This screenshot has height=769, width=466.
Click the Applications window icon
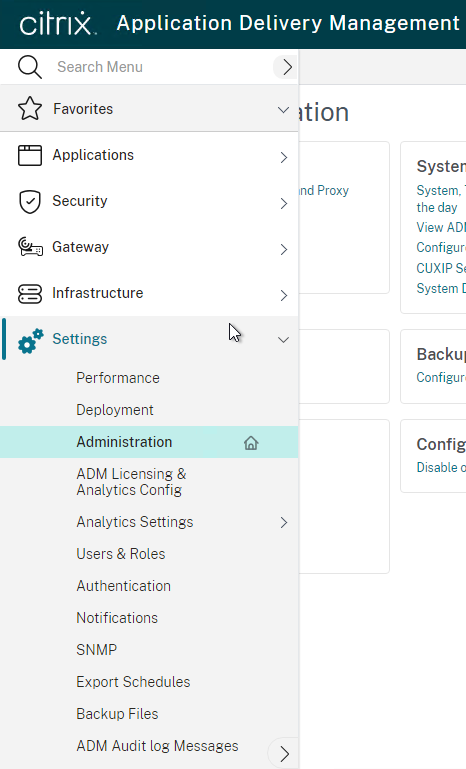(x=30, y=155)
